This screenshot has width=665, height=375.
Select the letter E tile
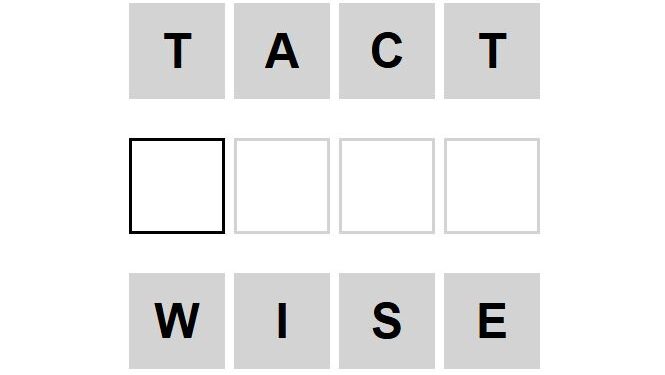coord(492,321)
